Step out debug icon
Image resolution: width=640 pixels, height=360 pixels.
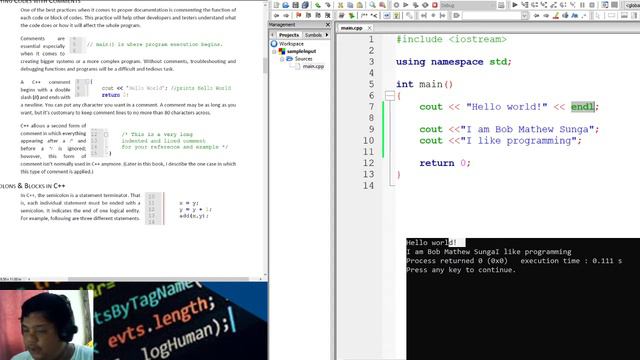click(553, 5)
